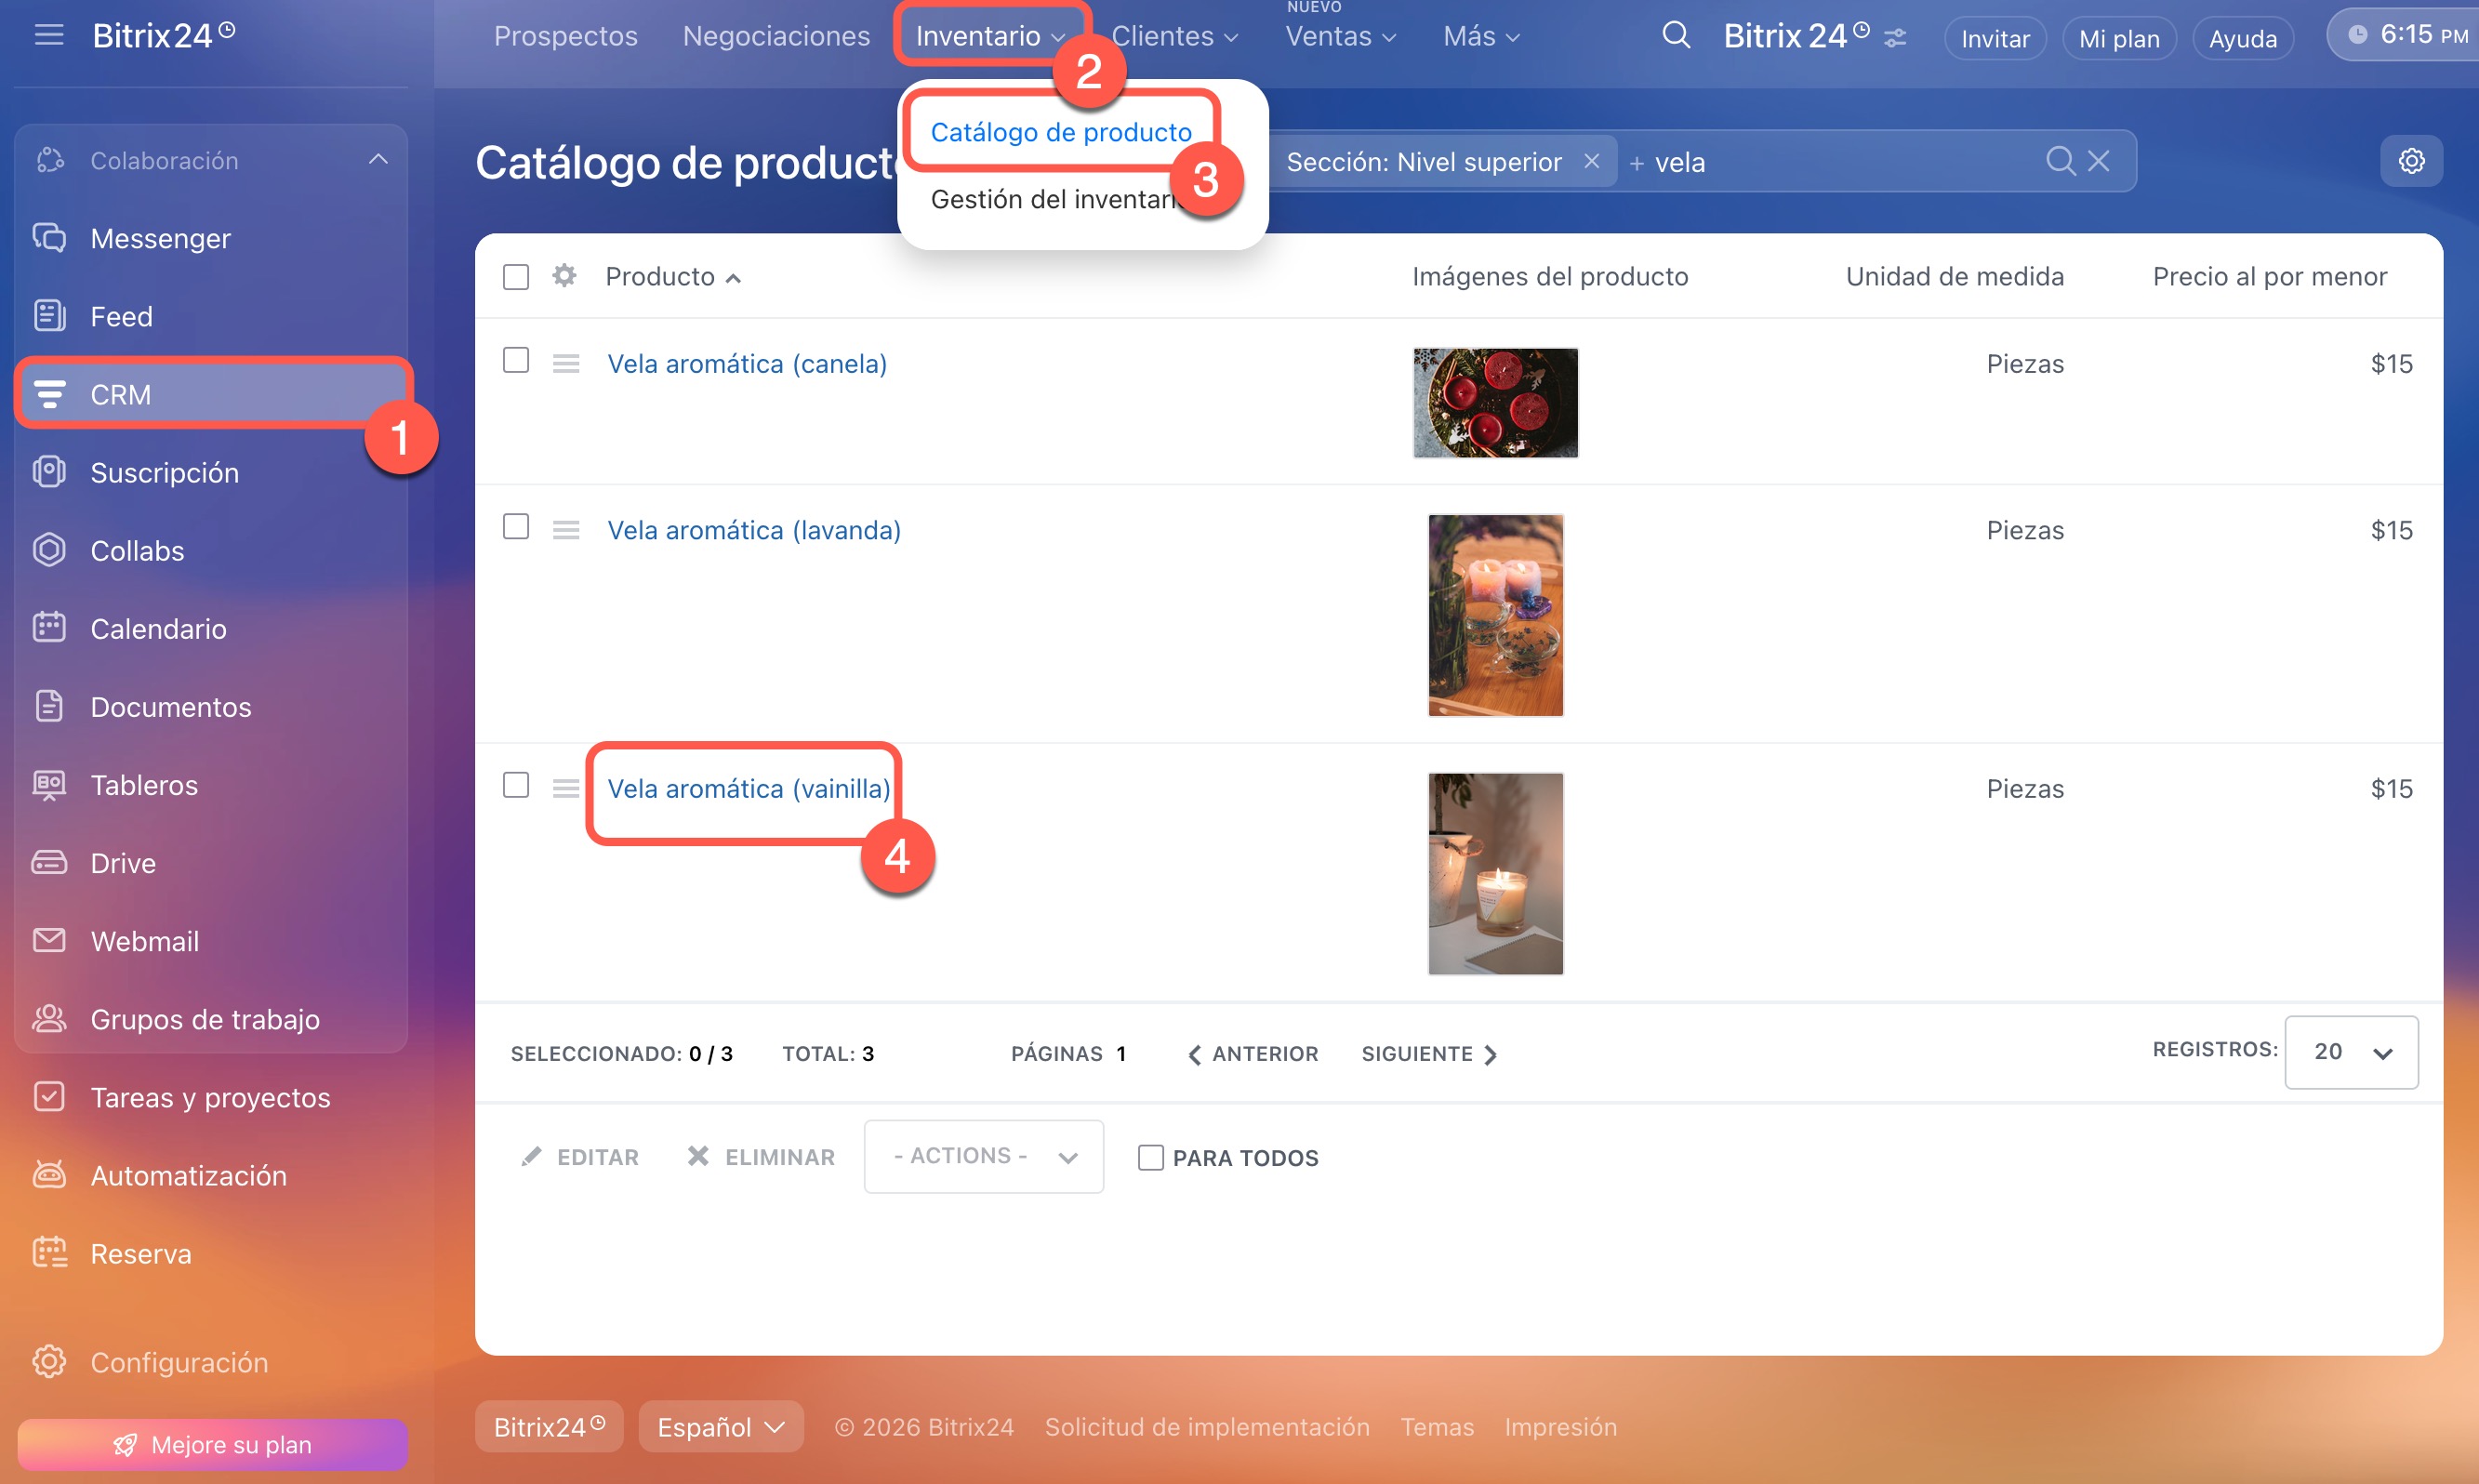Toggle the select-all products checkbox
Viewport: 2479px width, 1484px height.
tap(516, 277)
